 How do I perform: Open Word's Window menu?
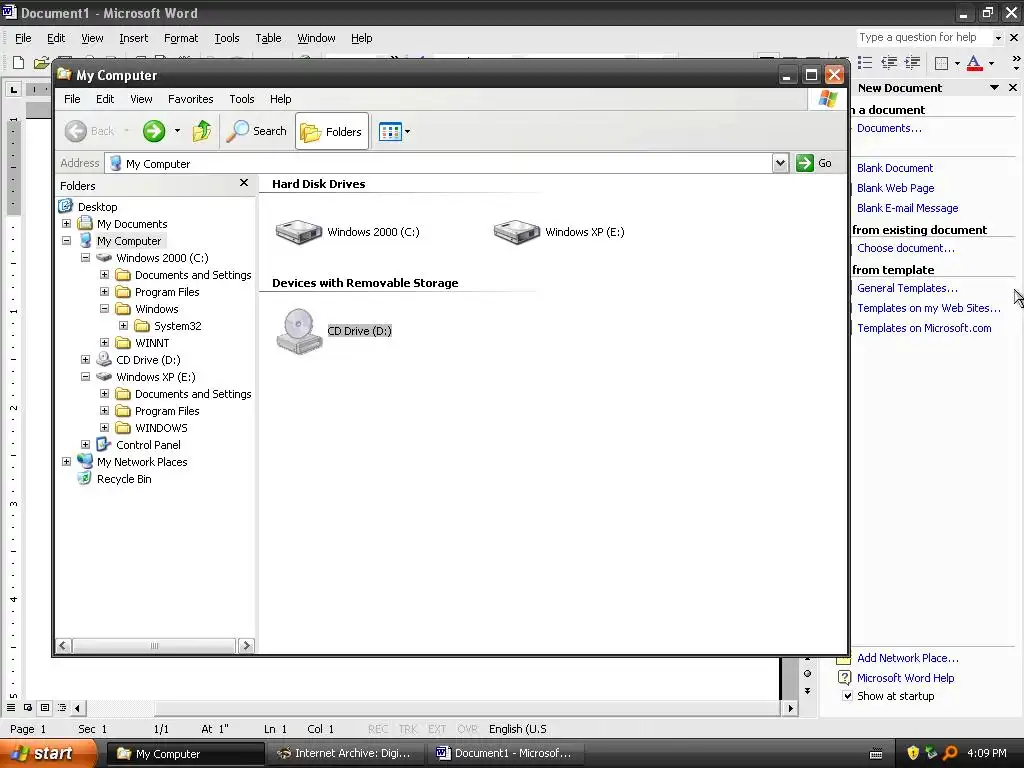(x=316, y=39)
